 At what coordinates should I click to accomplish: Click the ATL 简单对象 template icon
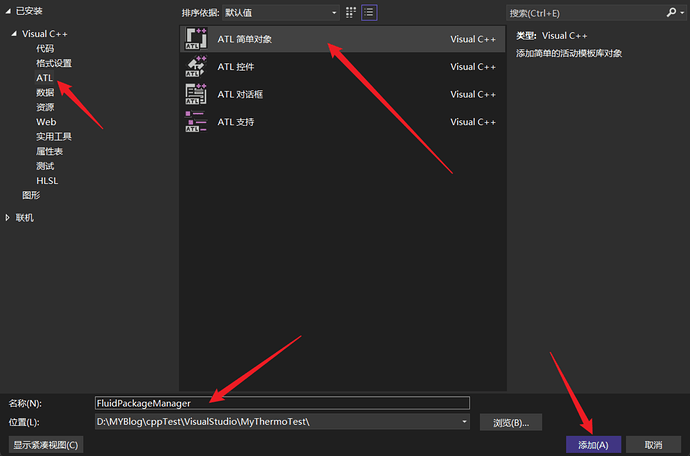[x=196, y=39]
